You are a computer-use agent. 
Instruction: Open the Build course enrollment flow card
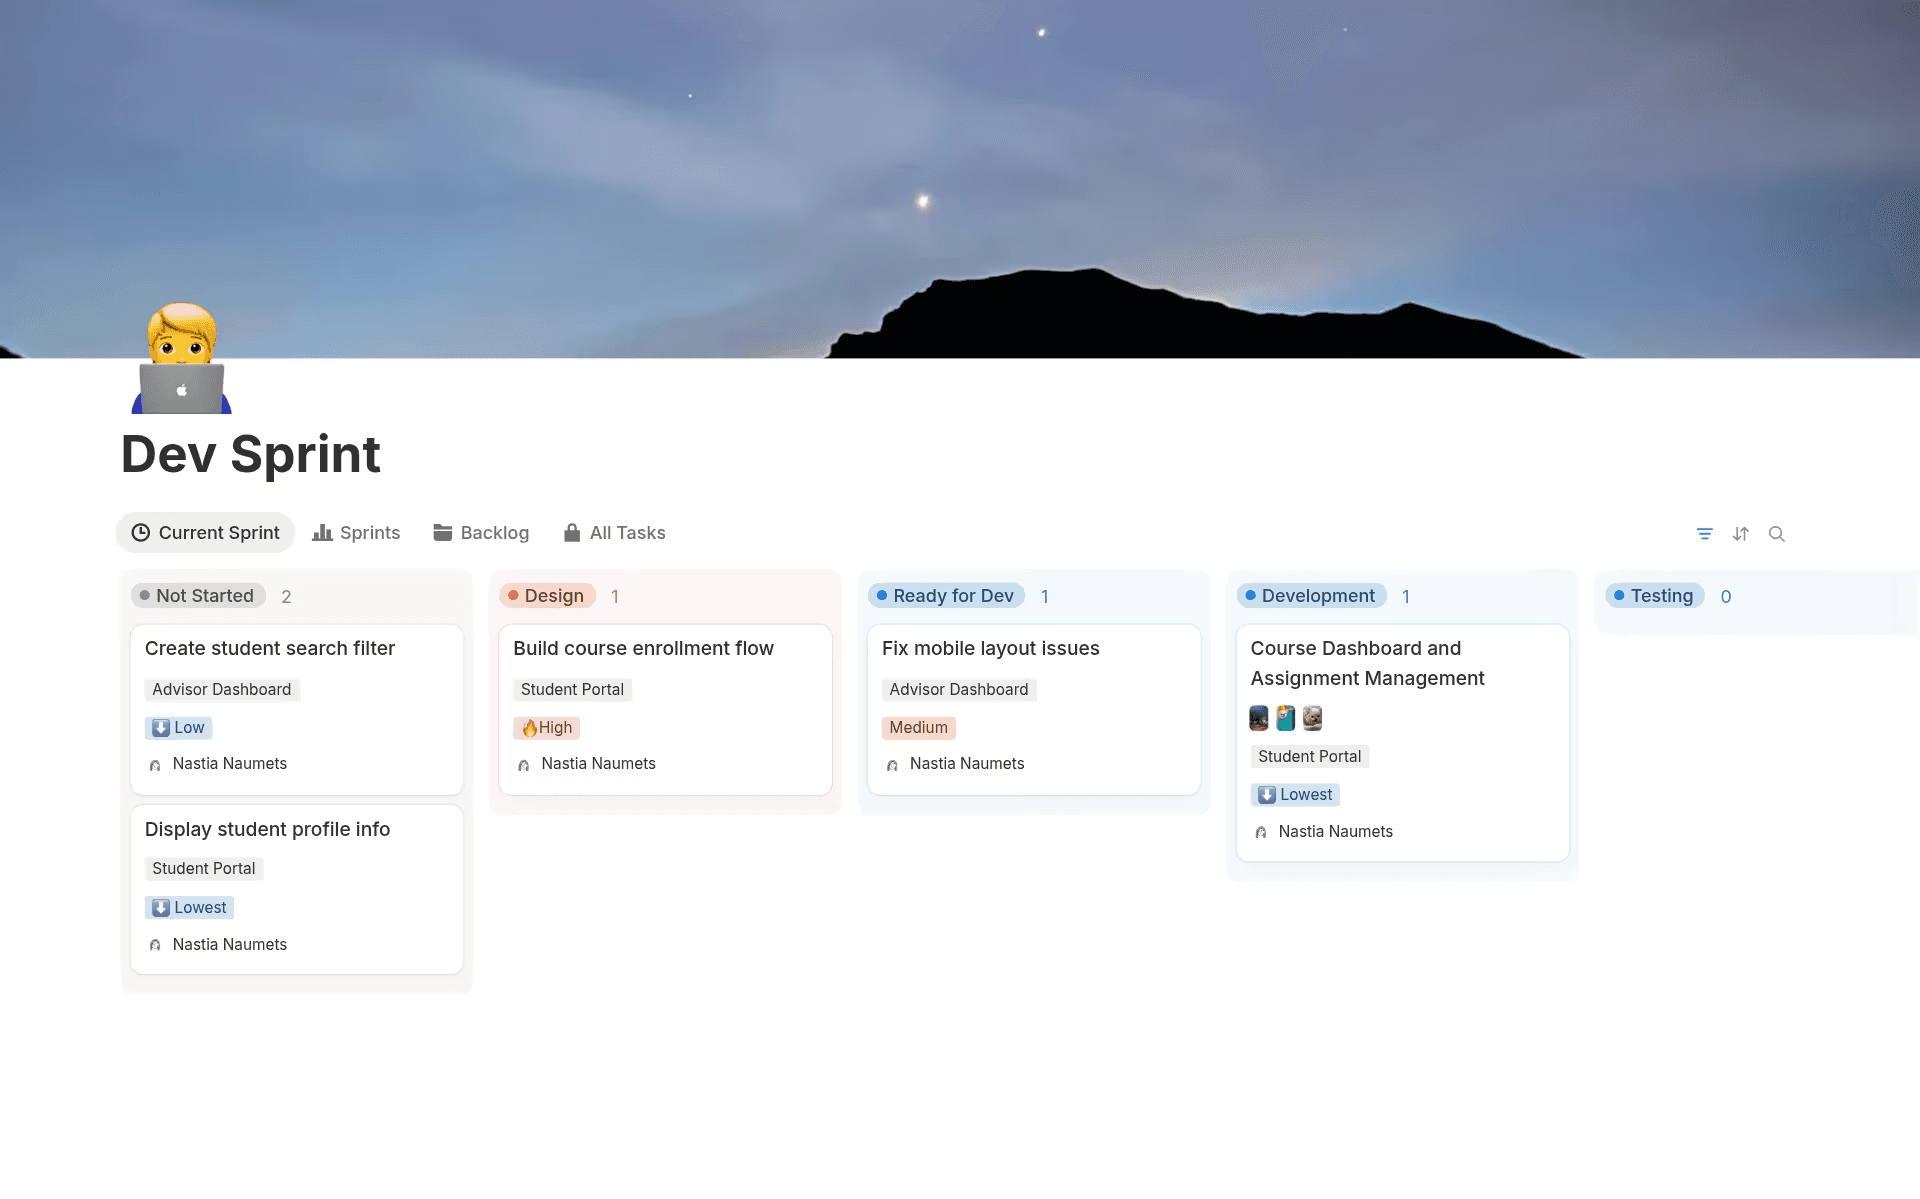tap(643, 648)
